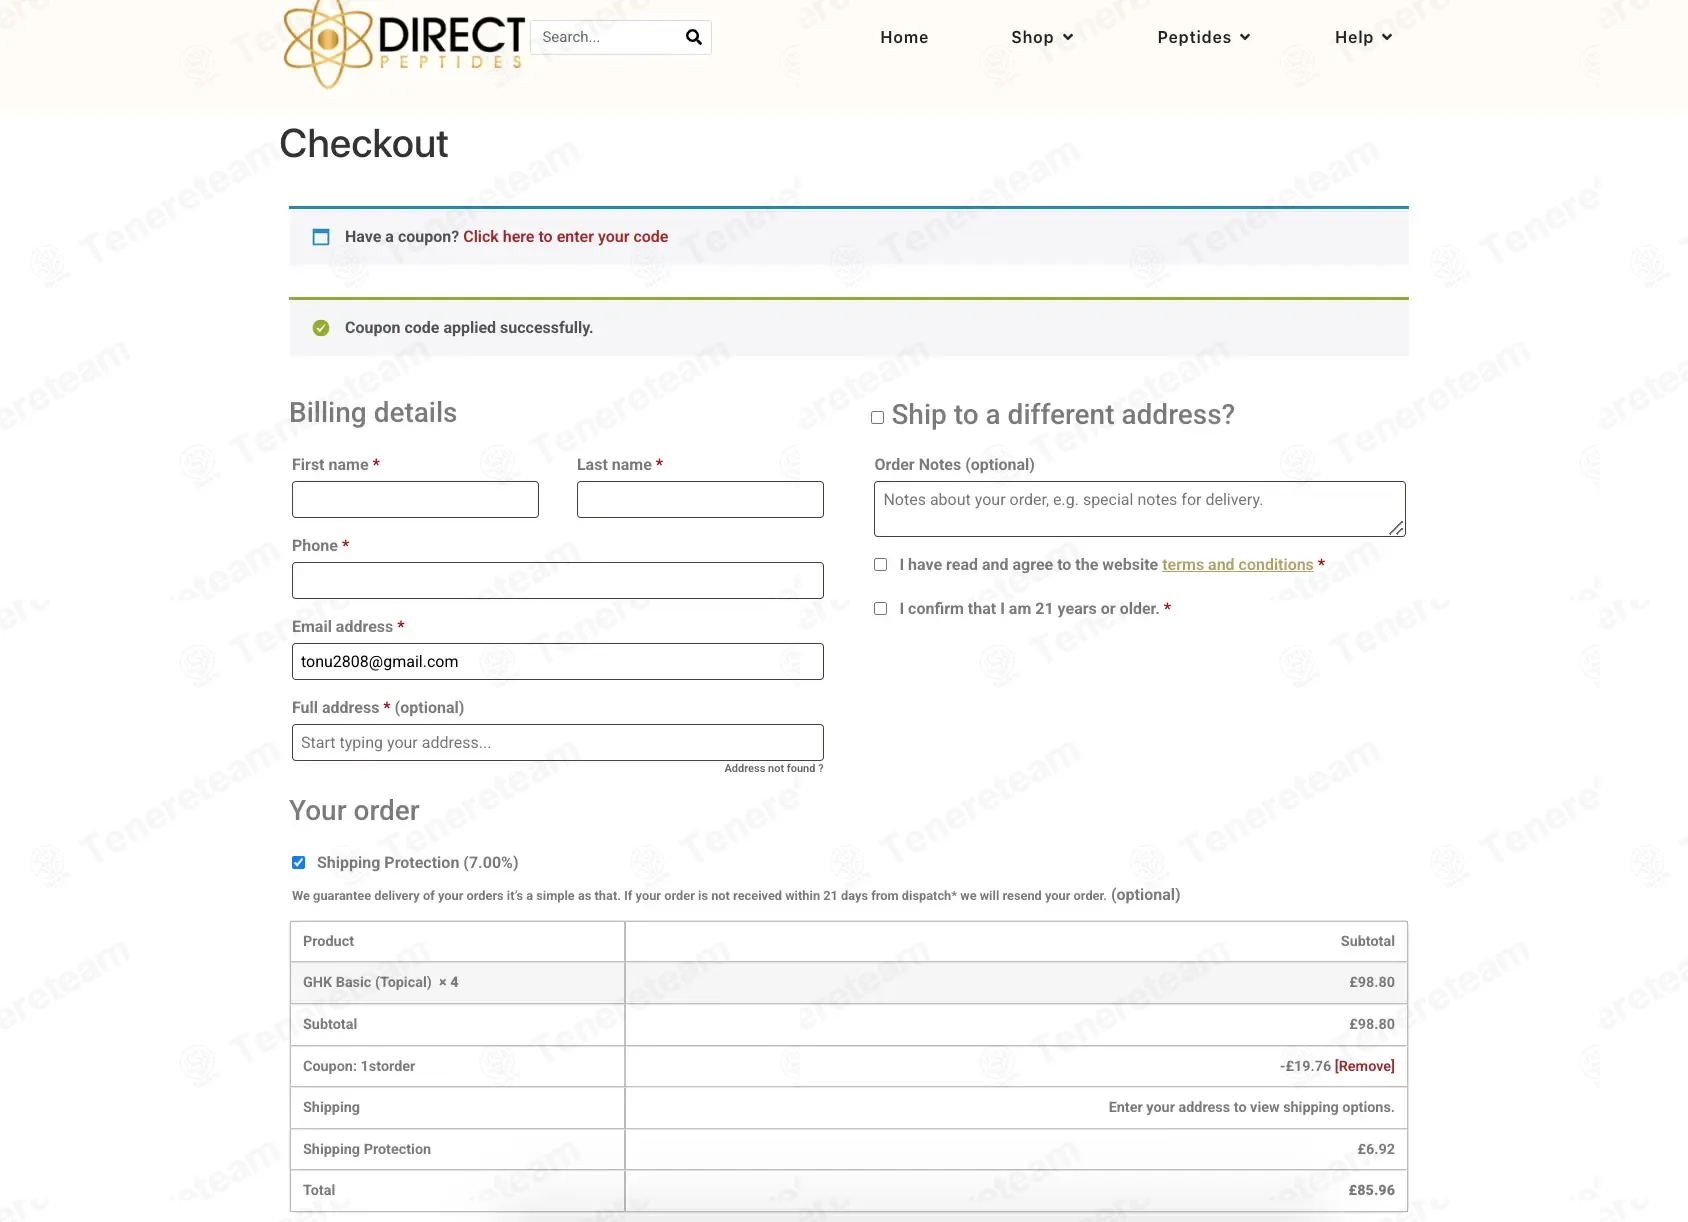Viewport: 1688px width, 1222px height.
Task: Remove the 1storder coupon
Action: tap(1364, 1066)
